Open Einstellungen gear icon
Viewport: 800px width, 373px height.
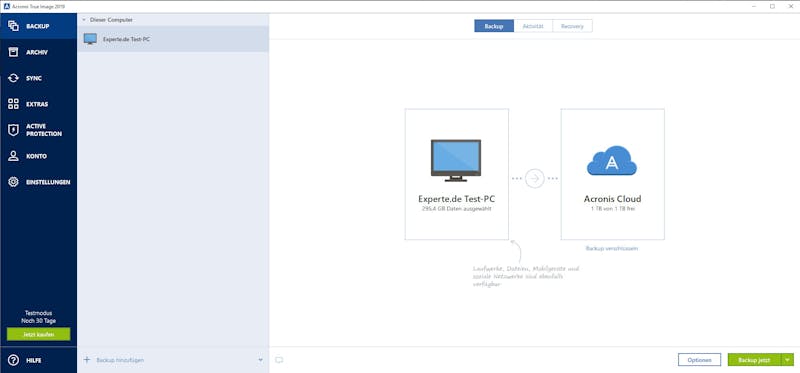pos(14,182)
